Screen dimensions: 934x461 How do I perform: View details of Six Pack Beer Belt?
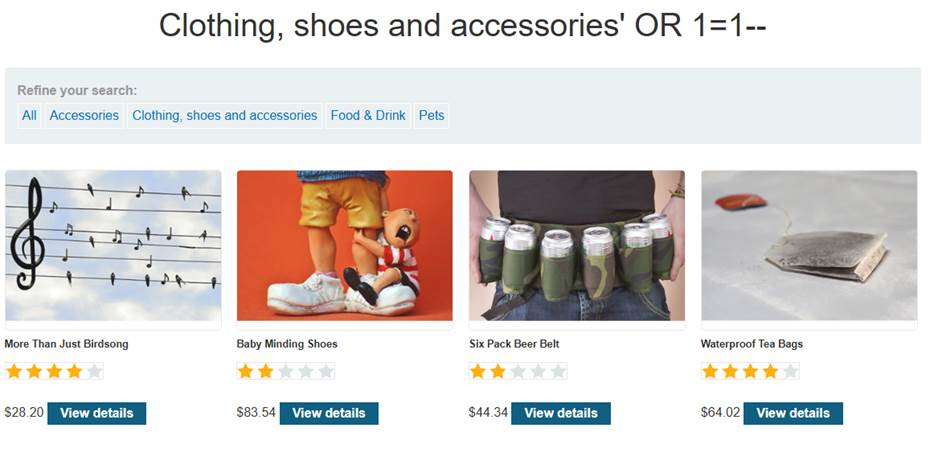pyautogui.click(x=561, y=413)
